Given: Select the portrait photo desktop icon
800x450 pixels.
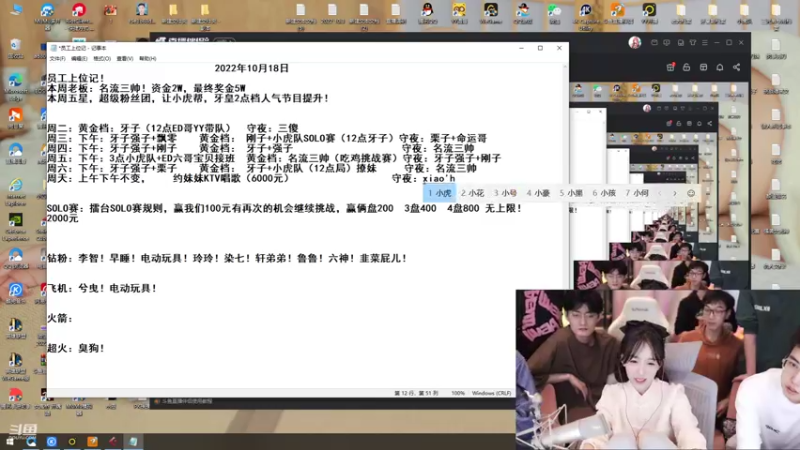Looking at the screenshot, I should 142,13.
